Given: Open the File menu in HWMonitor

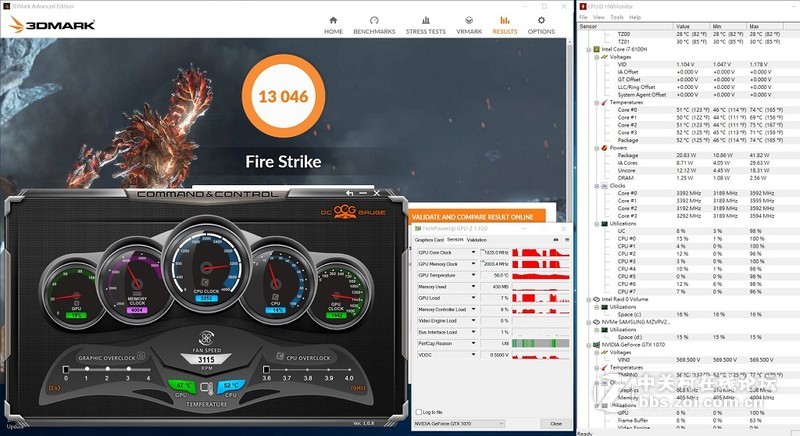Looking at the screenshot, I should 583,17.
